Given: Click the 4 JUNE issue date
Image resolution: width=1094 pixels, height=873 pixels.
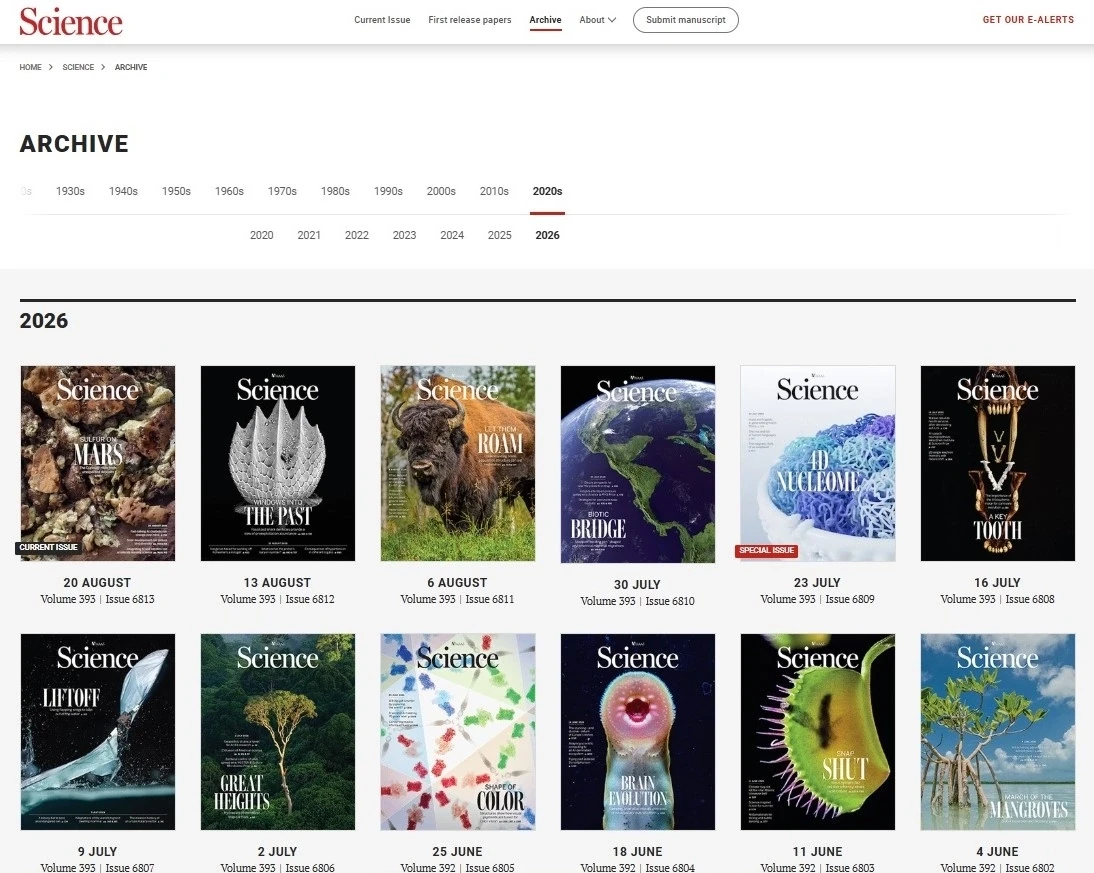Looking at the screenshot, I should (x=997, y=851).
